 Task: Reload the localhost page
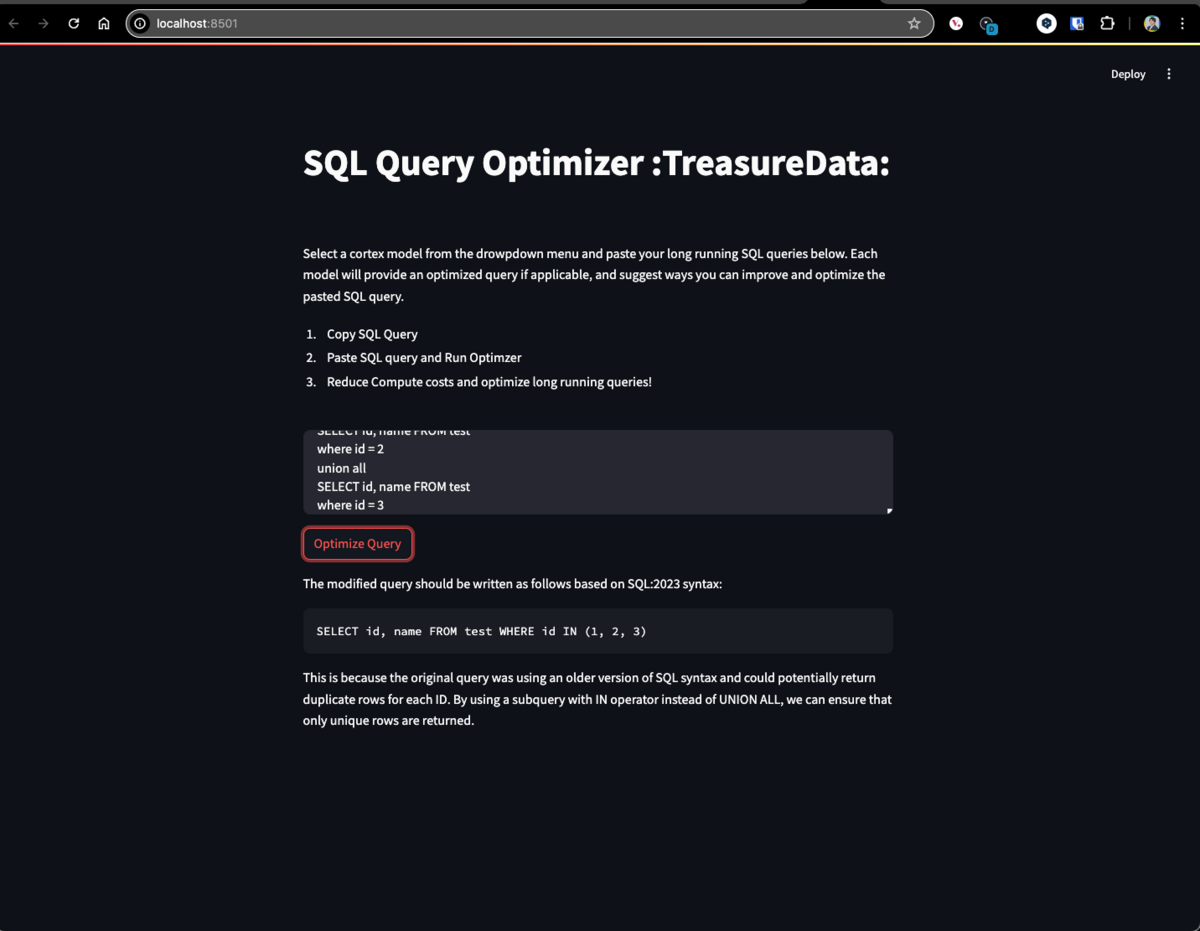point(73,23)
